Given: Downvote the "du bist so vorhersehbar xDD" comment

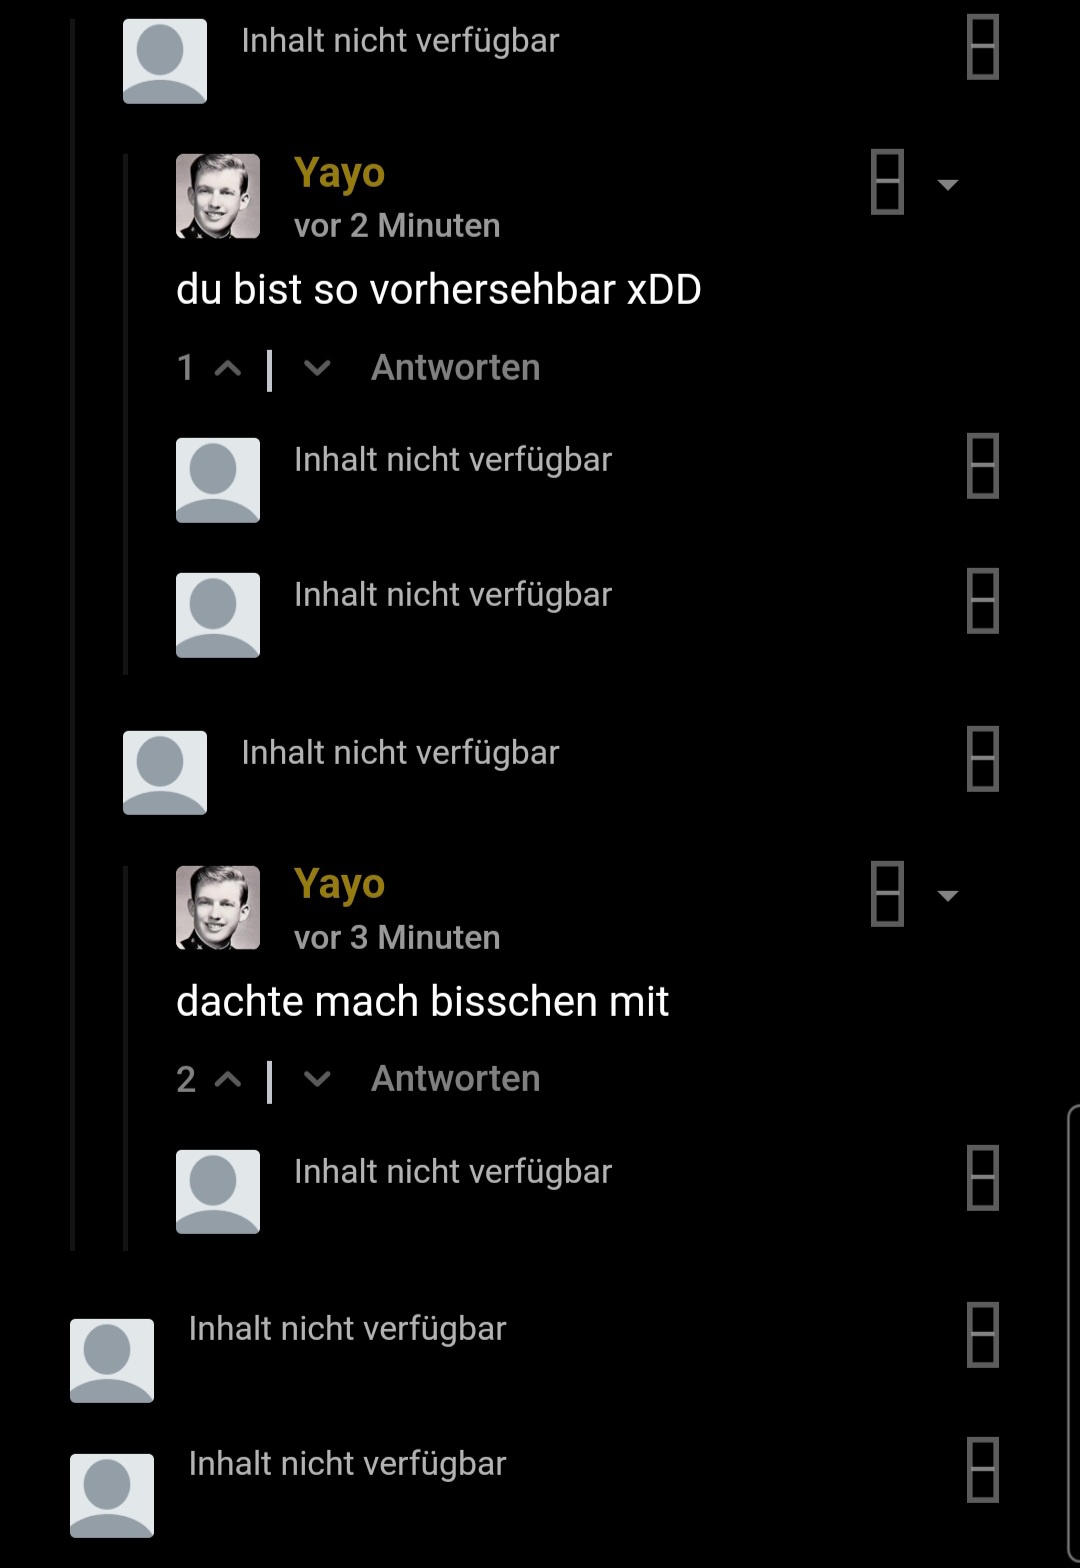Looking at the screenshot, I should 317,369.
